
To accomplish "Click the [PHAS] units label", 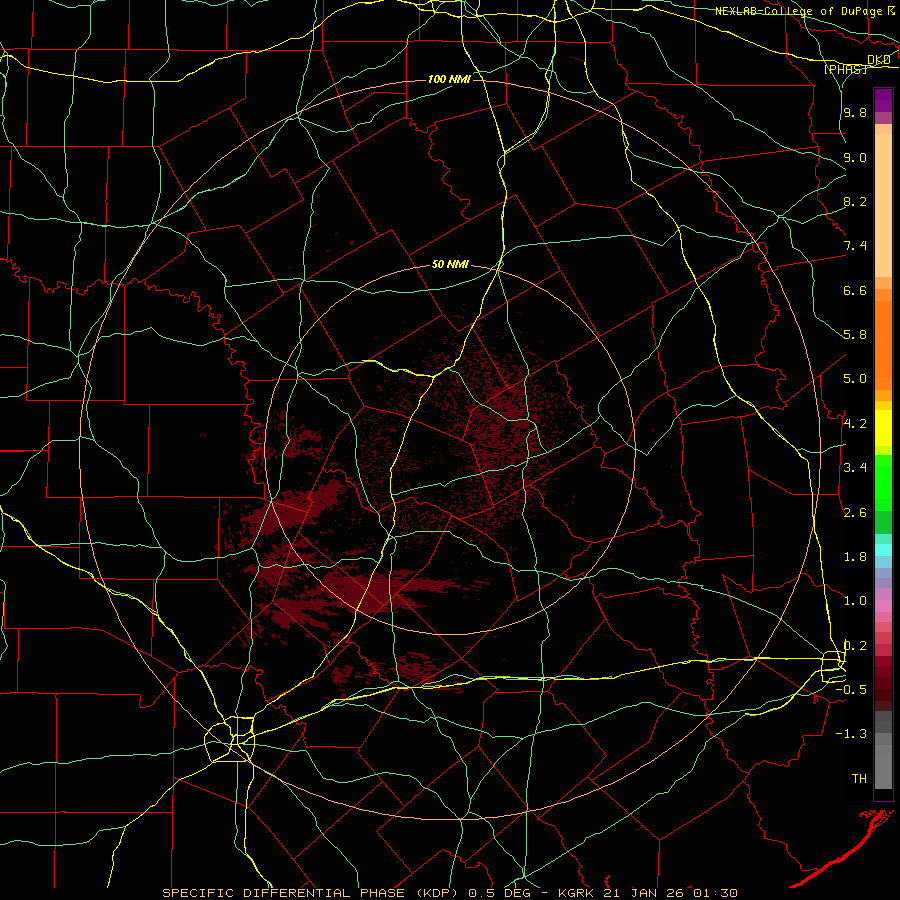I will [845, 70].
